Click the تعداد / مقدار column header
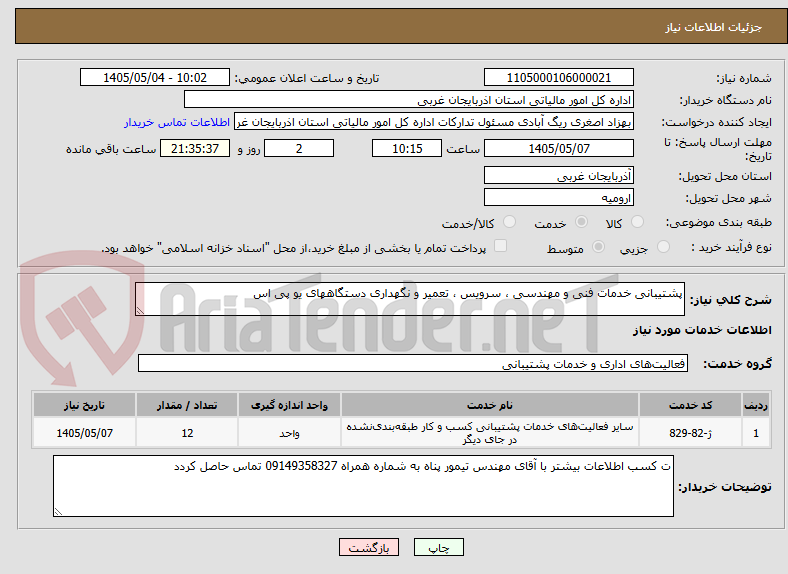Image resolution: width=788 pixels, height=574 pixels. click(x=187, y=405)
